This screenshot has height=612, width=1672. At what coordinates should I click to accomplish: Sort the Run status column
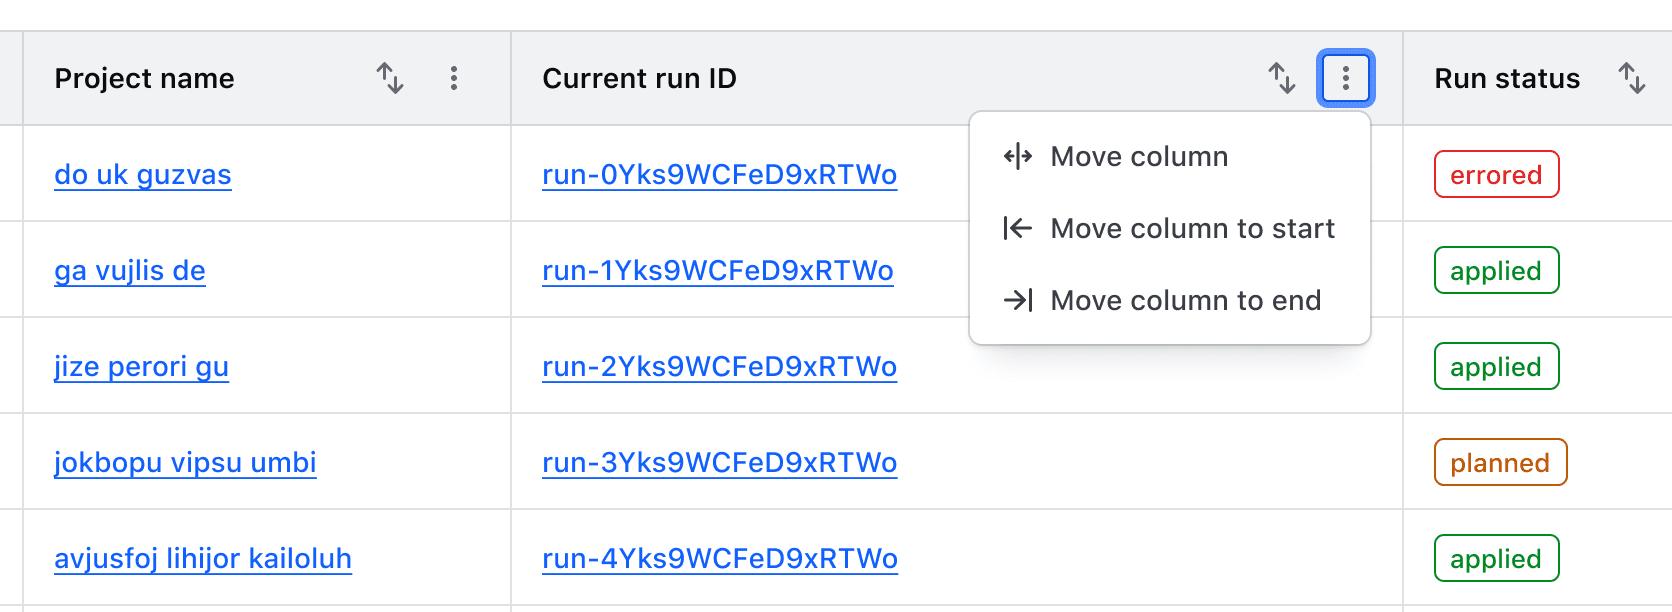(1634, 78)
